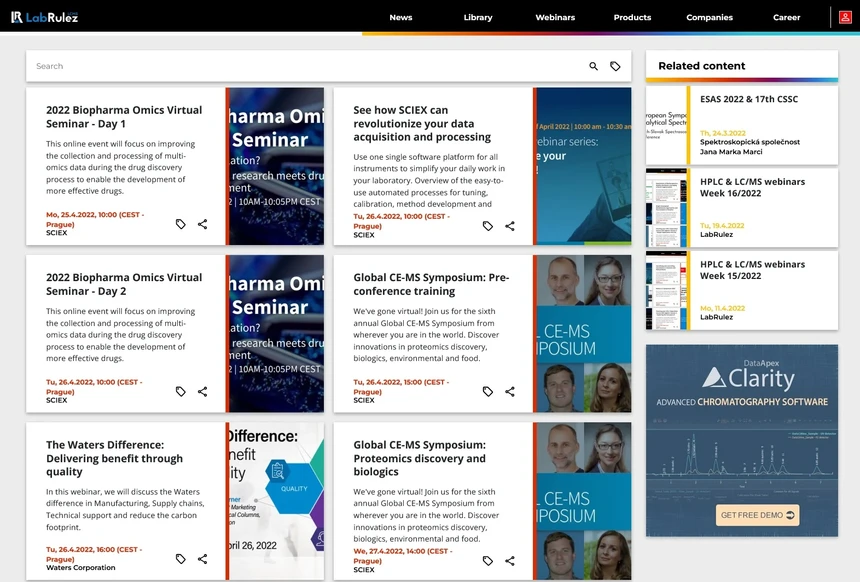Go to the Webinars section
The height and width of the screenshot is (582, 860).
pyautogui.click(x=555, y=18)
